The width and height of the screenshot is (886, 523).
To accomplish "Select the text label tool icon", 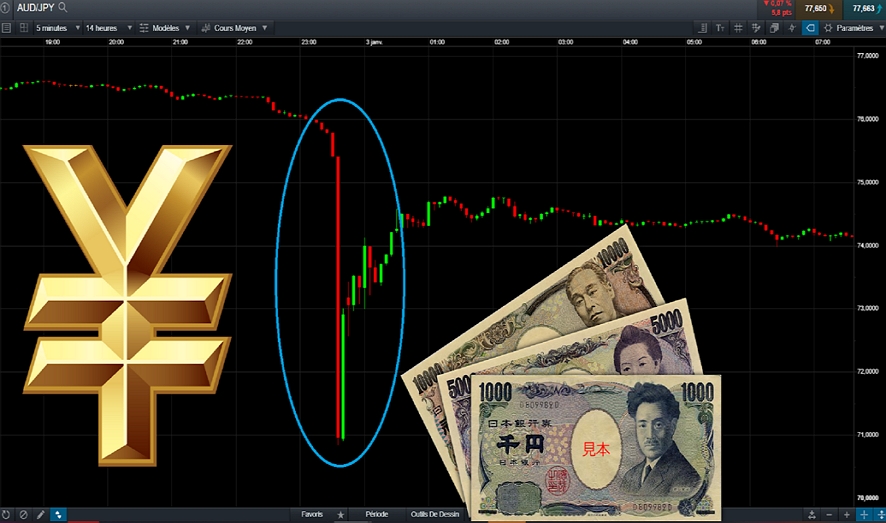I will coord(719,28).
